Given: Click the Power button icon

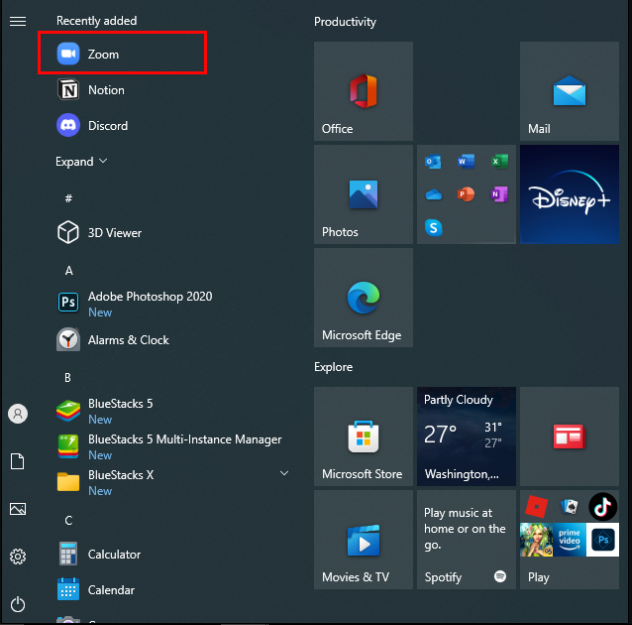Looking at the screenshot, I should point(18,604).
